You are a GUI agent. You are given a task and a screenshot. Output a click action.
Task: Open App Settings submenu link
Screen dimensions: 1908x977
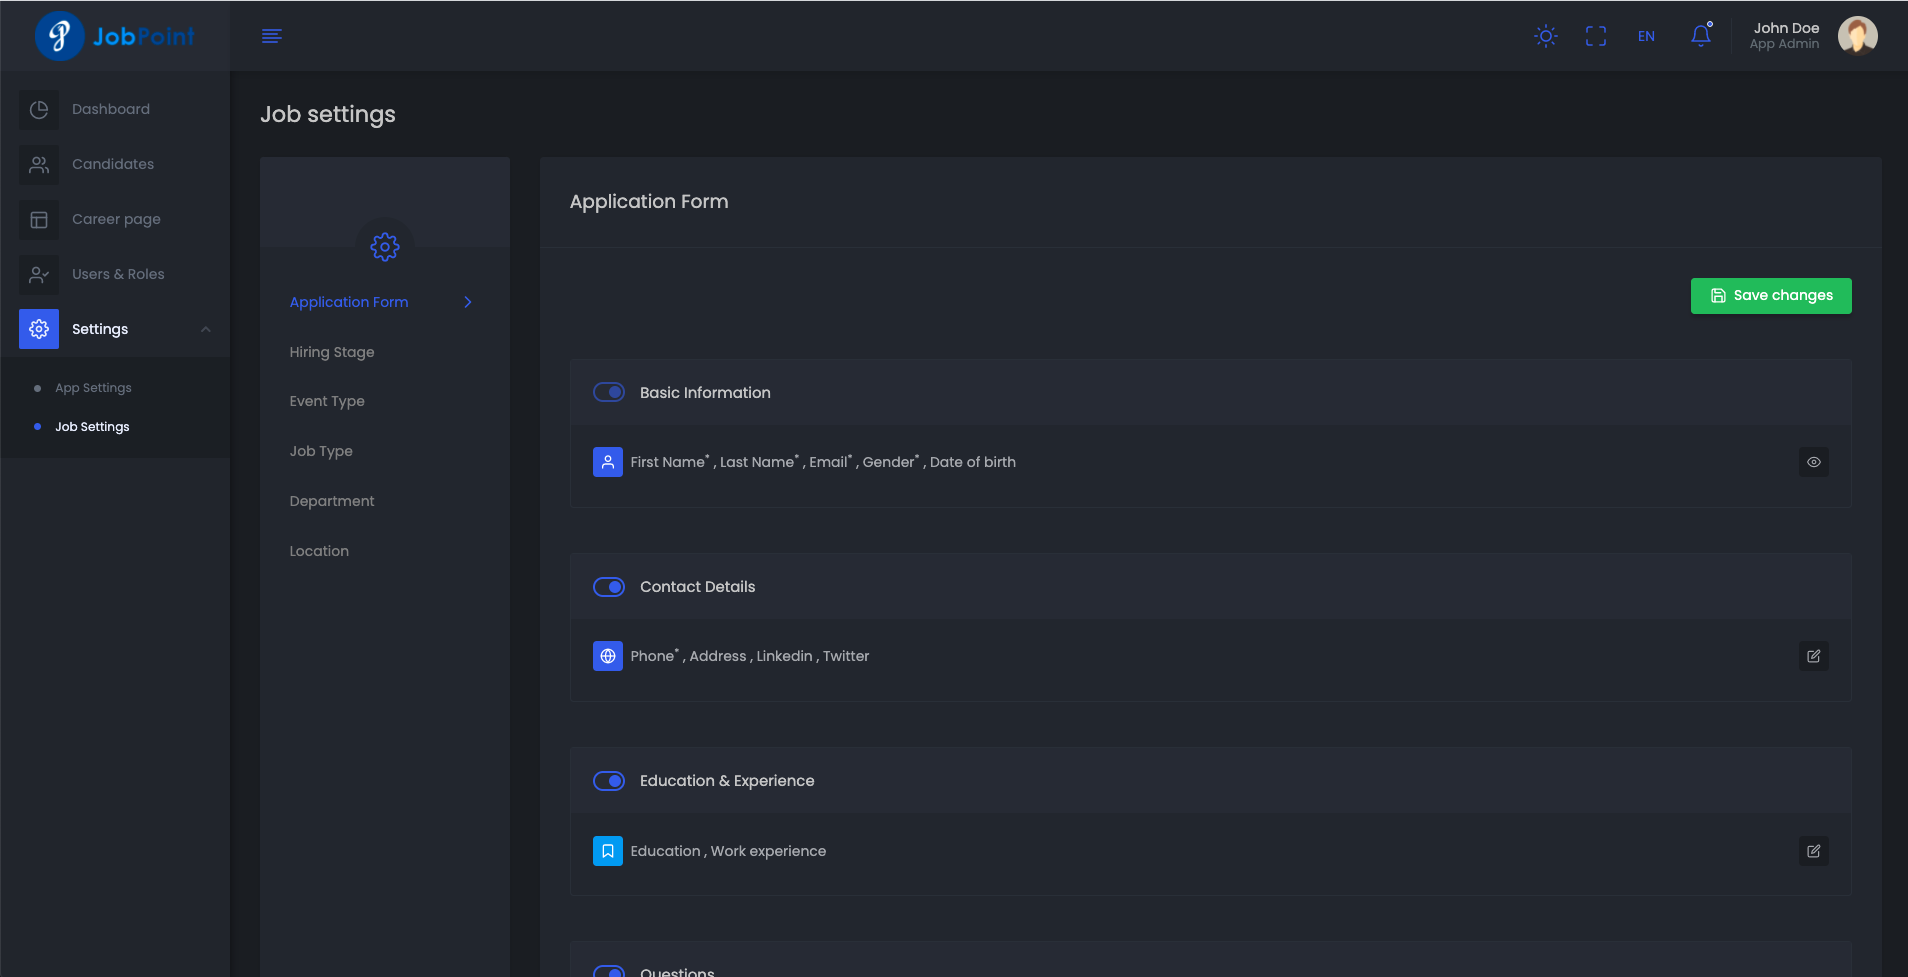(x=93, y=388)
